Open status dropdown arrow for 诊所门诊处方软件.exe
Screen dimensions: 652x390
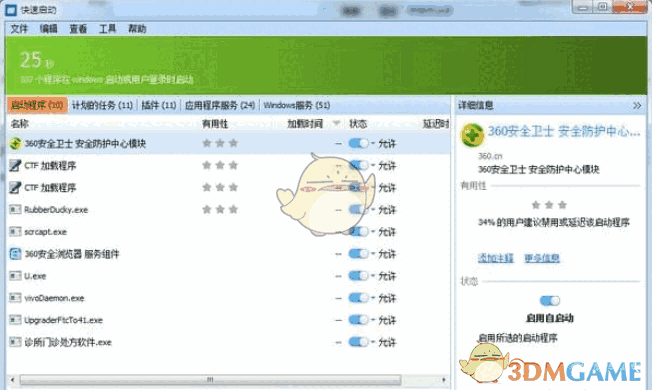(x=373, y=342)
